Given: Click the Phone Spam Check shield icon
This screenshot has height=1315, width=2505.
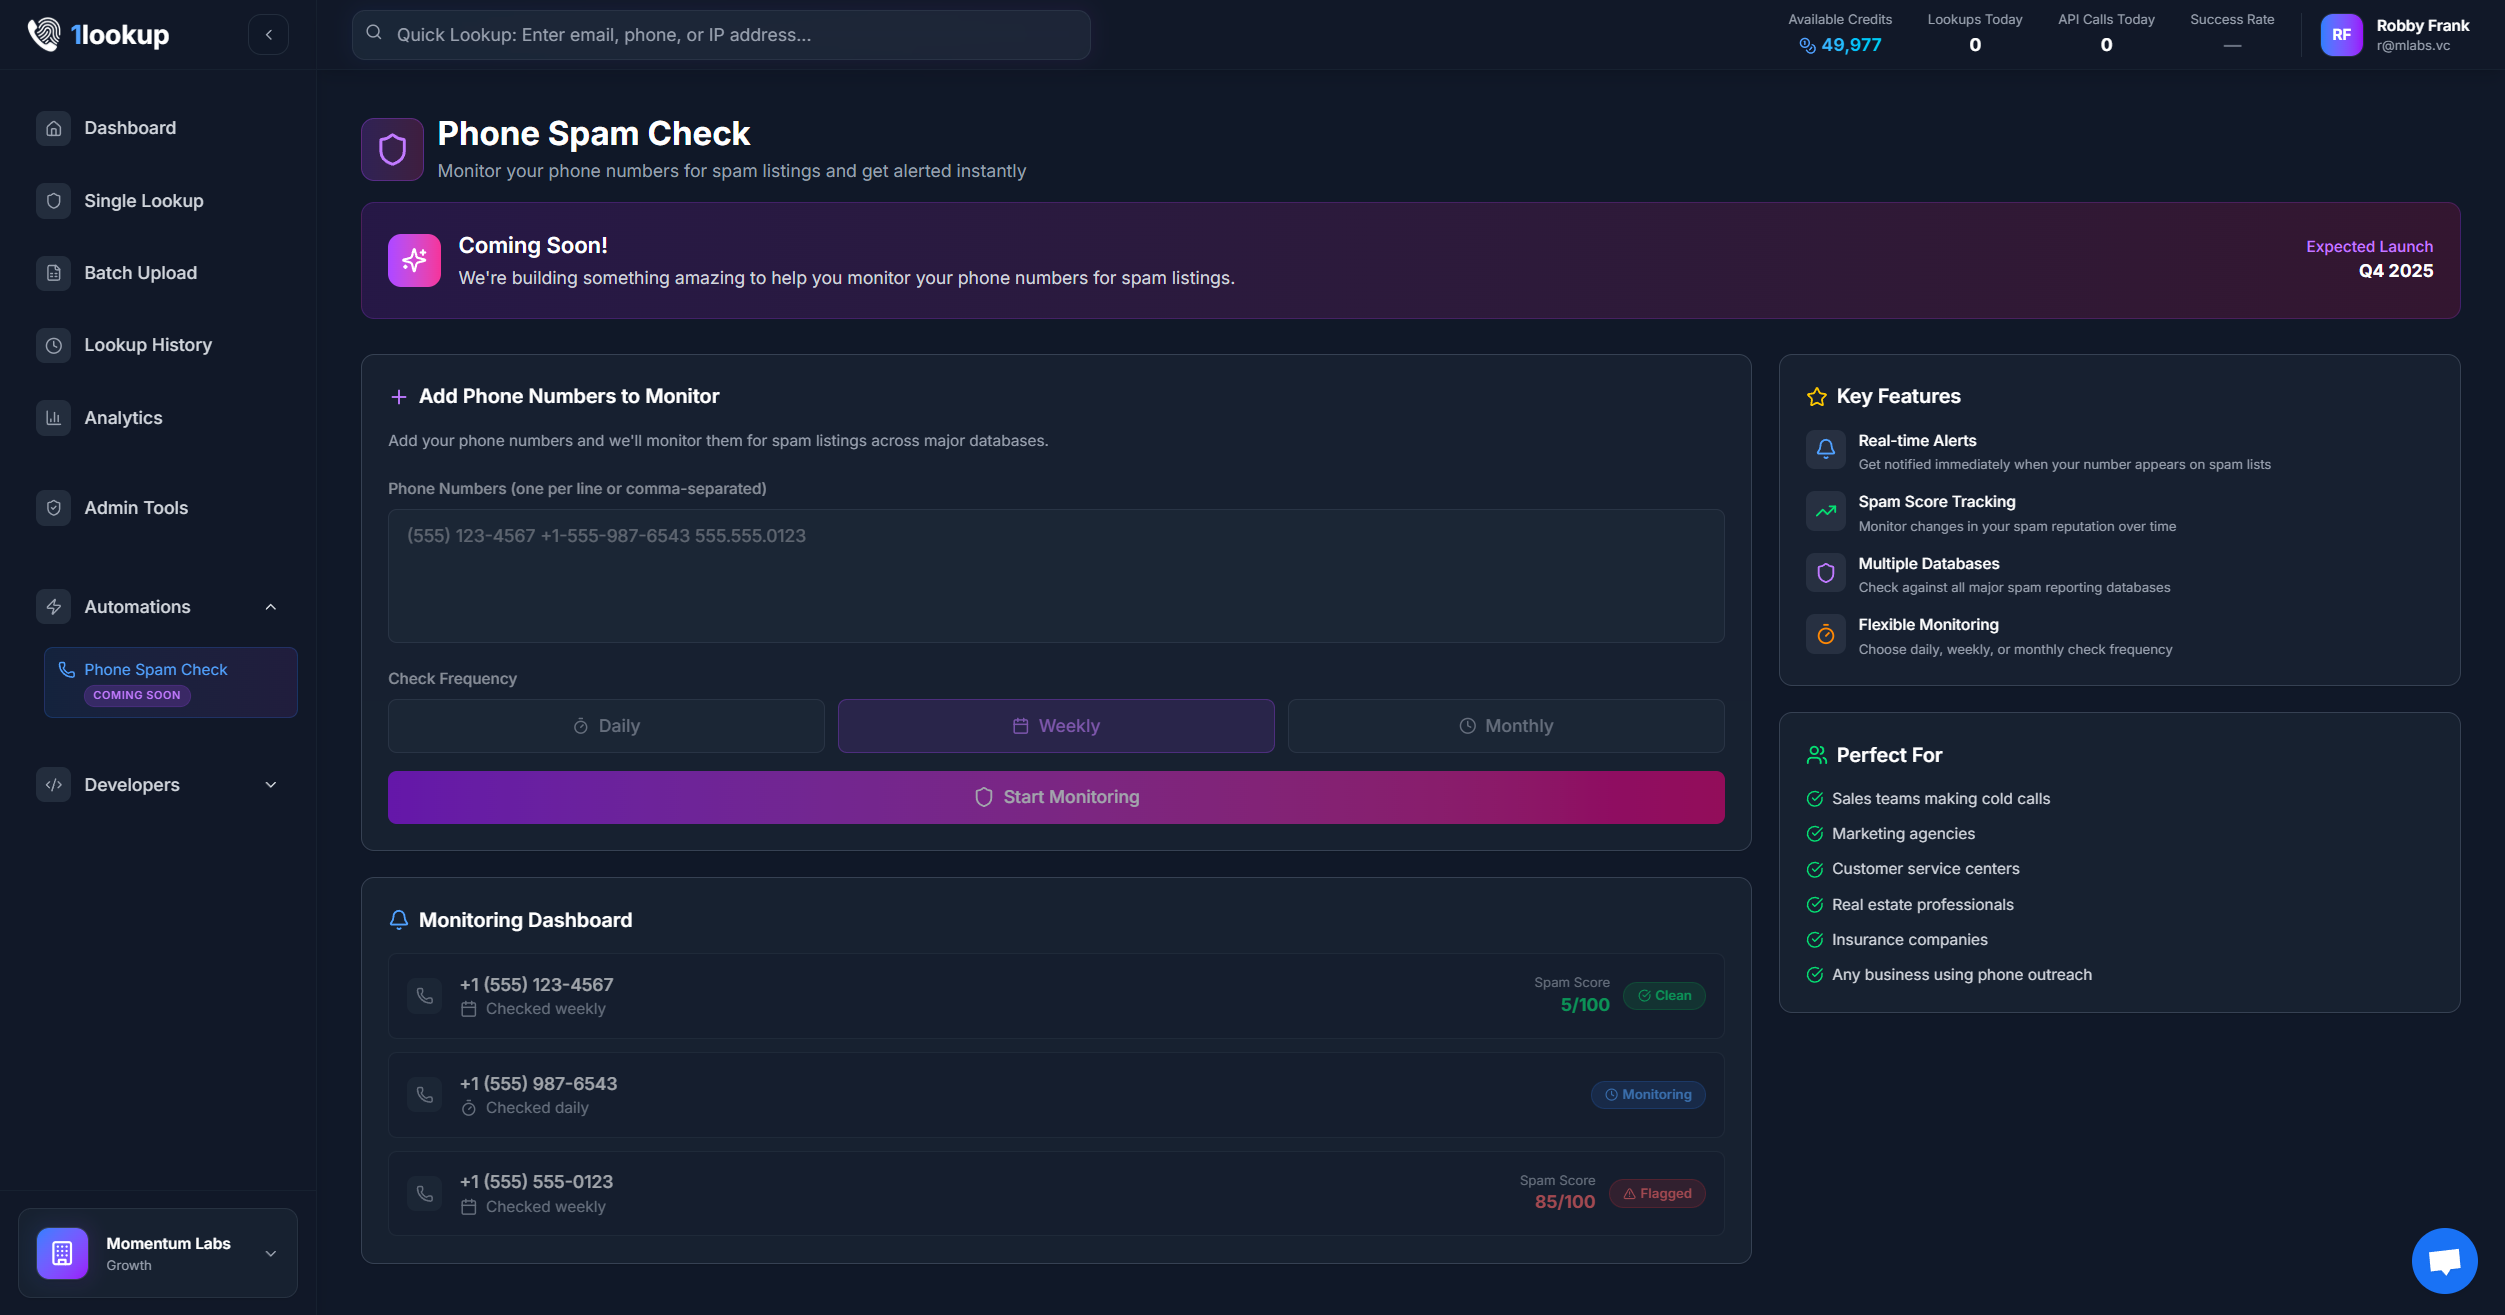Looking at the screenshot, I should 392,150.
